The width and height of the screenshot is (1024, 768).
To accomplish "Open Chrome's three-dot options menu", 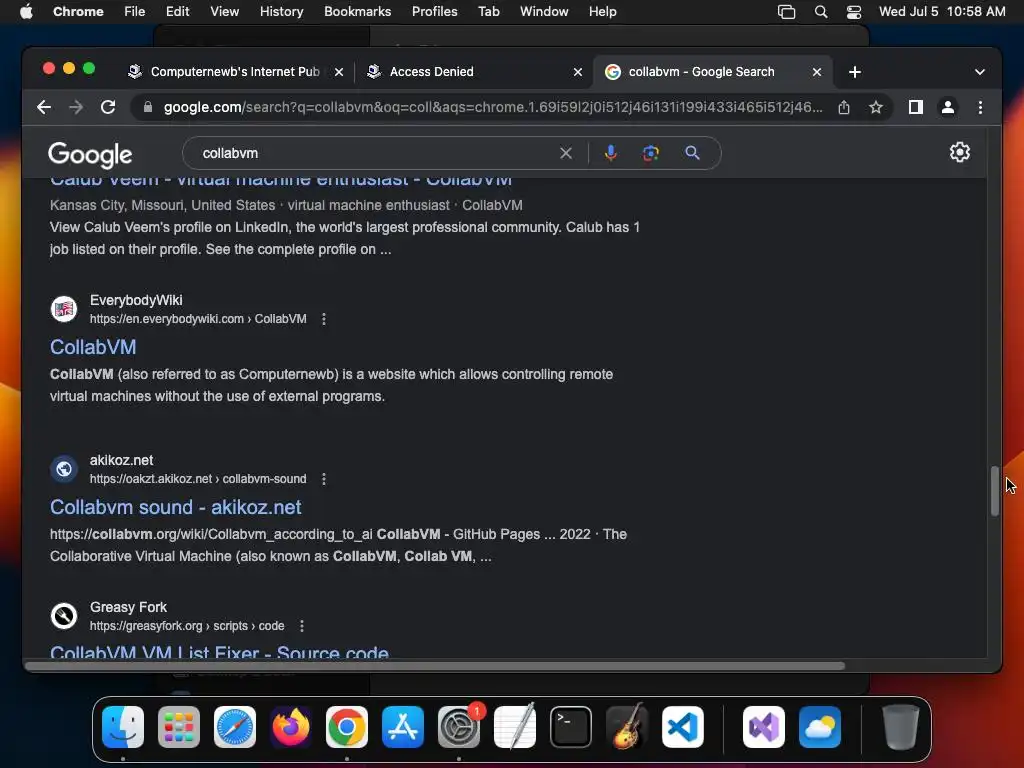I will point(980,107).
